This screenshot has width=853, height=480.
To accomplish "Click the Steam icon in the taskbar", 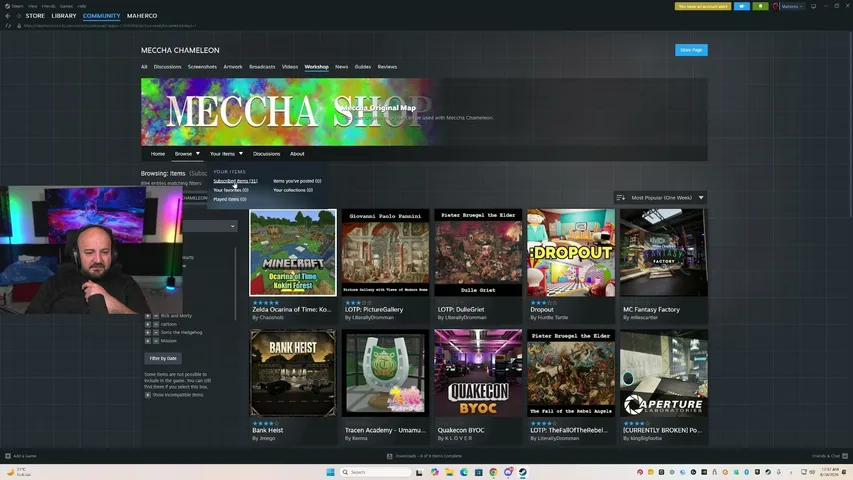I will click(x=523, y=472).
